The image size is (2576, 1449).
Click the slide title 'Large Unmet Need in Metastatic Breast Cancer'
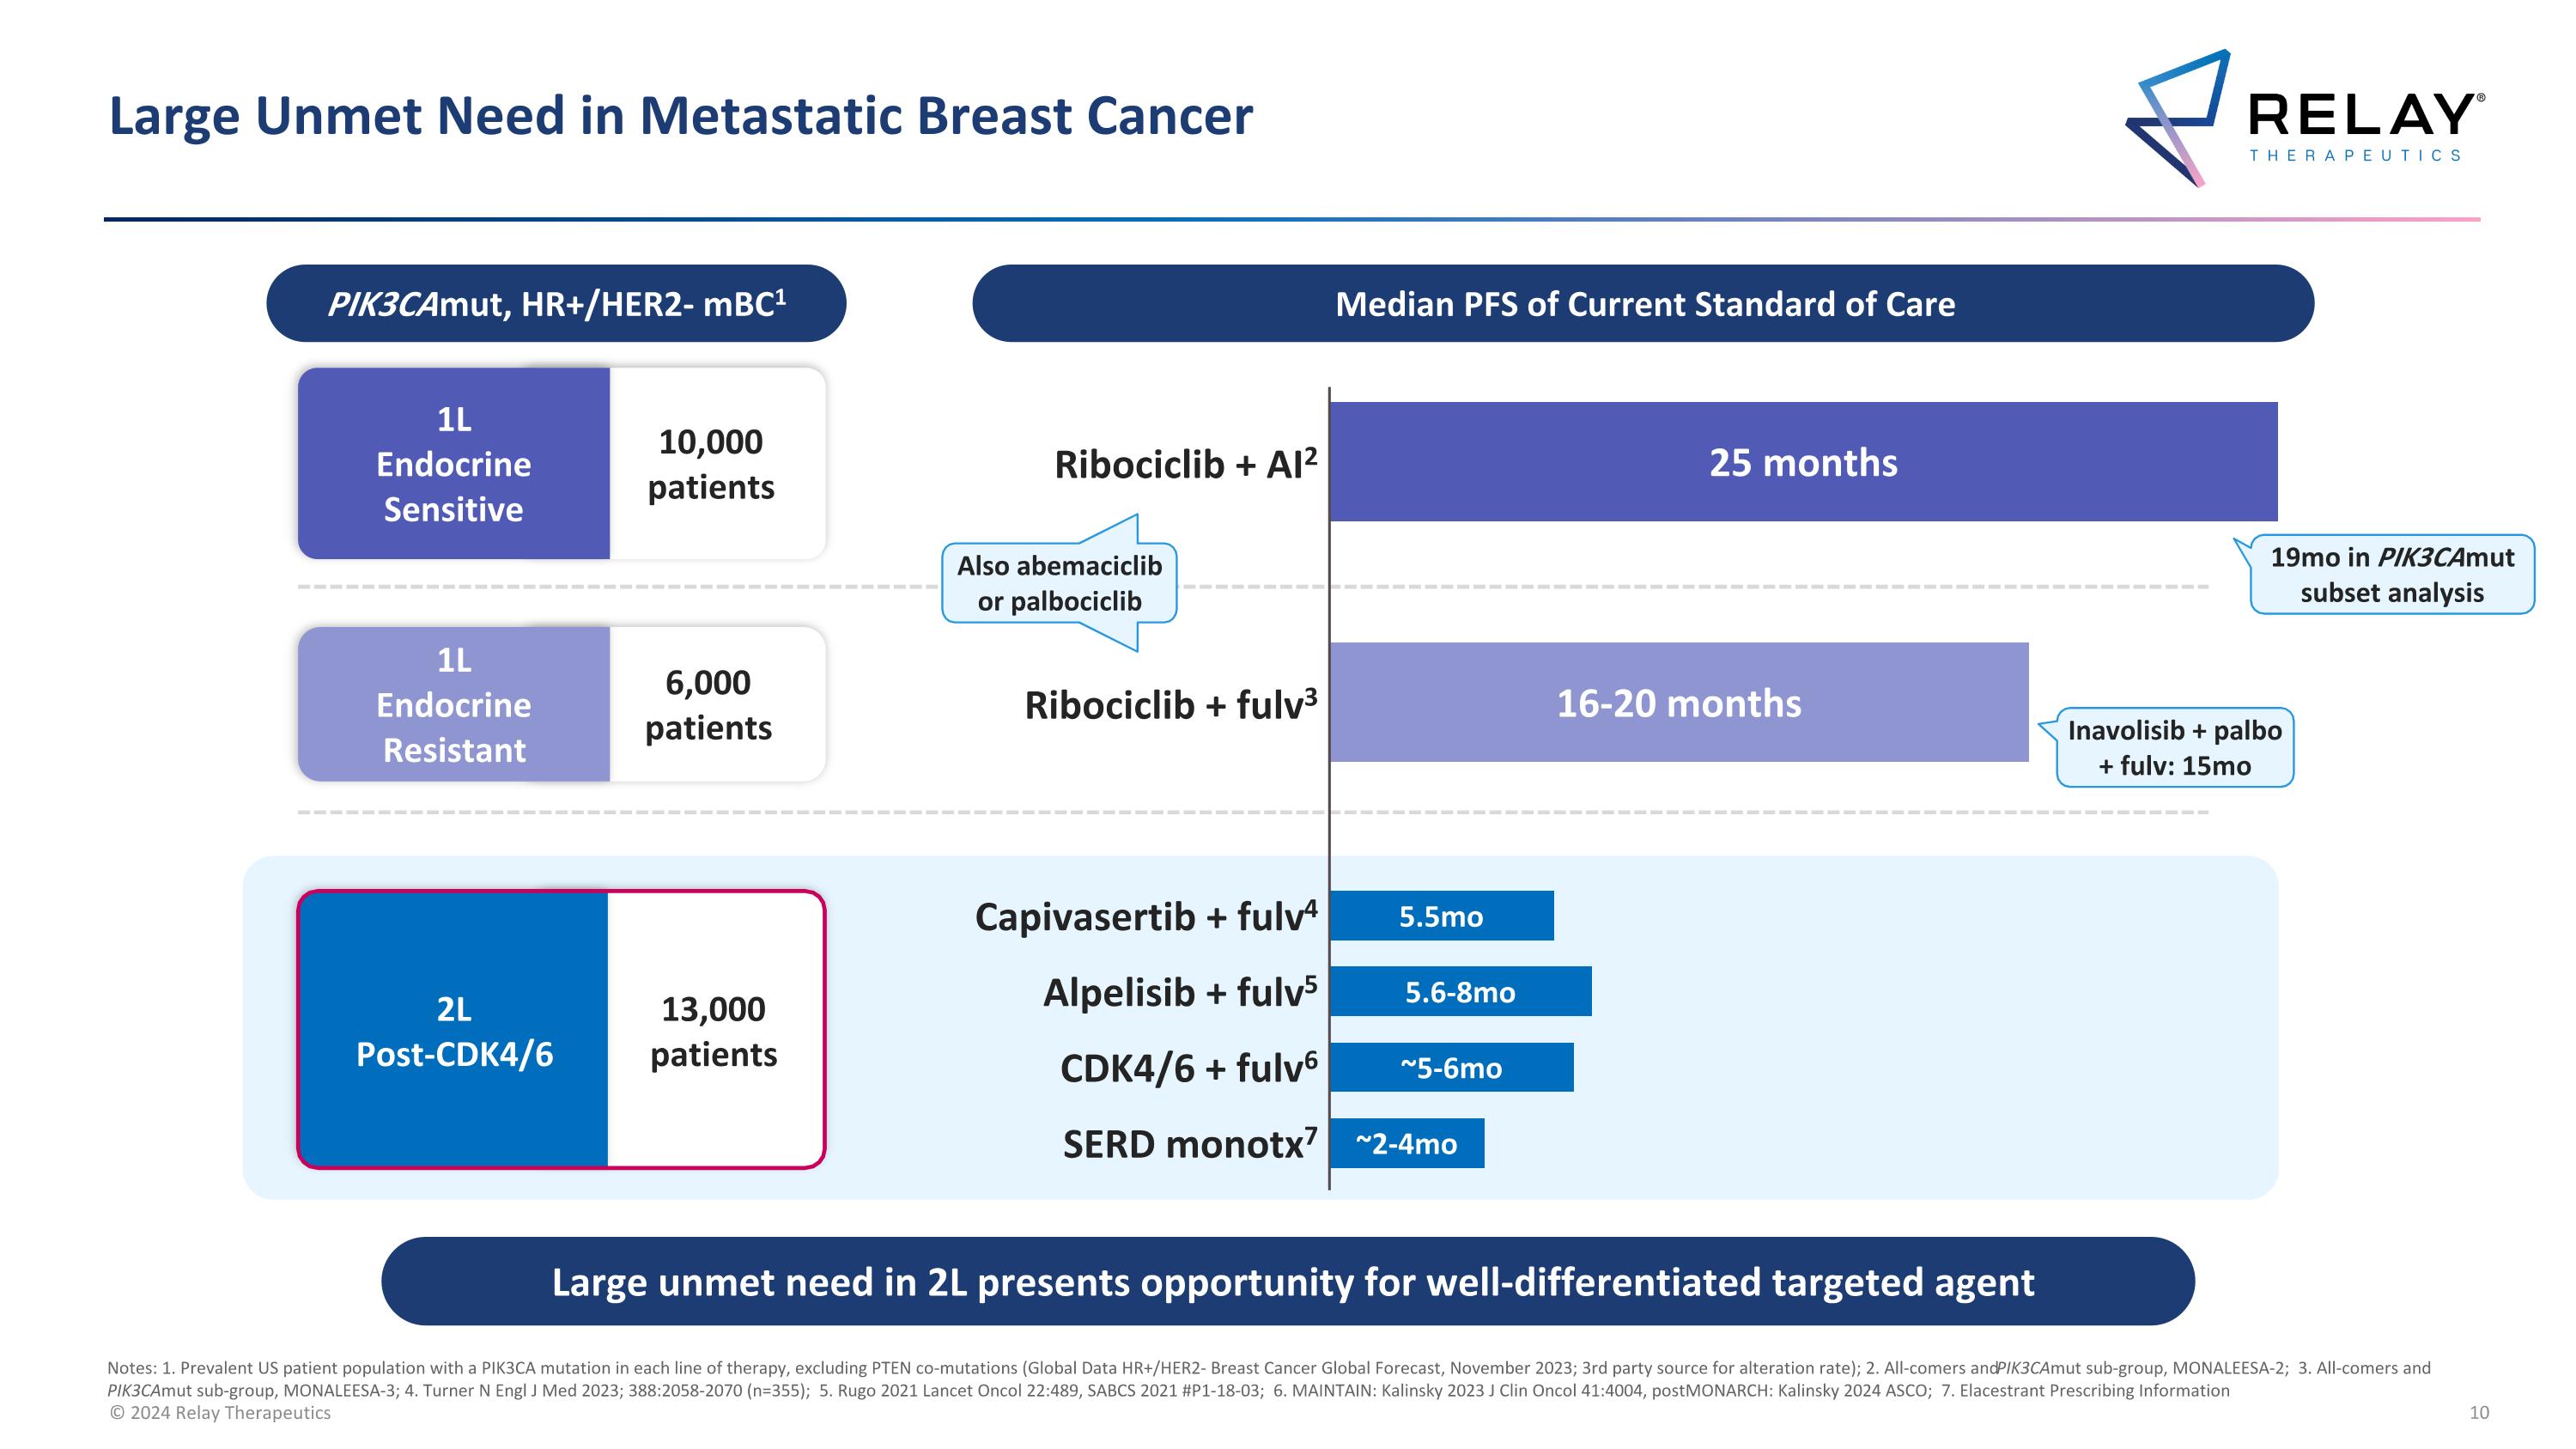coord(680,116)
